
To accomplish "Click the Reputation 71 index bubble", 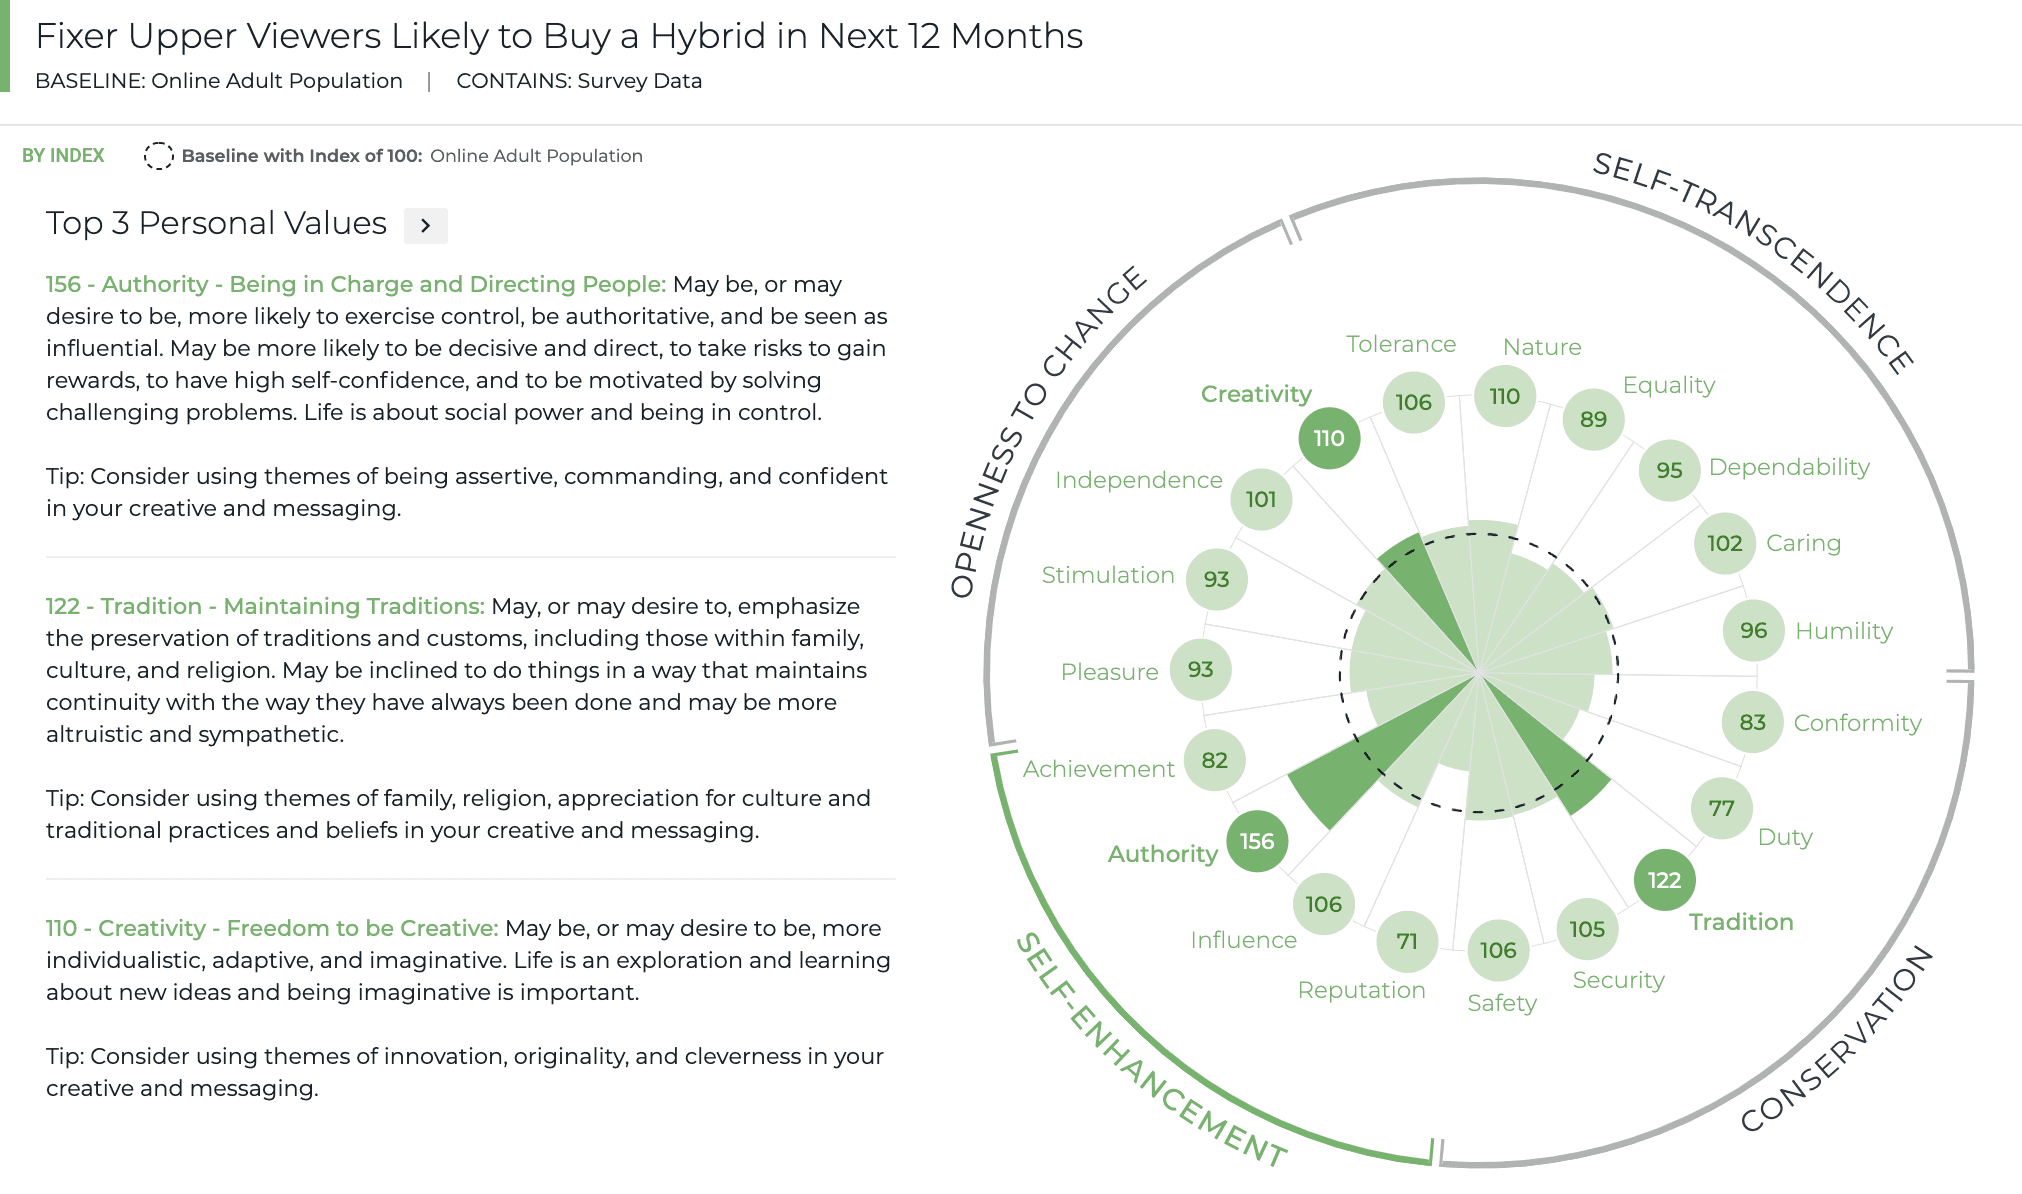I will point(1407,941).
